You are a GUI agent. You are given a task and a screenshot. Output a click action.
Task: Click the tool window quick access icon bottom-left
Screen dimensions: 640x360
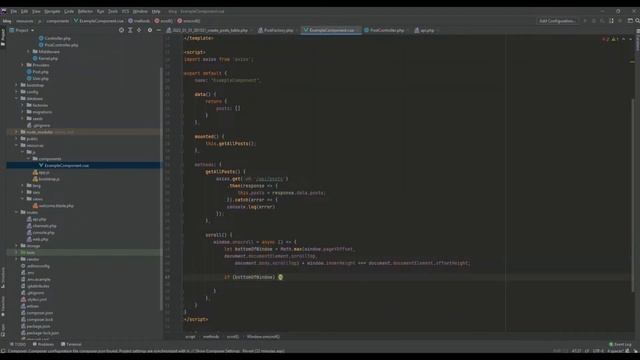3,351
